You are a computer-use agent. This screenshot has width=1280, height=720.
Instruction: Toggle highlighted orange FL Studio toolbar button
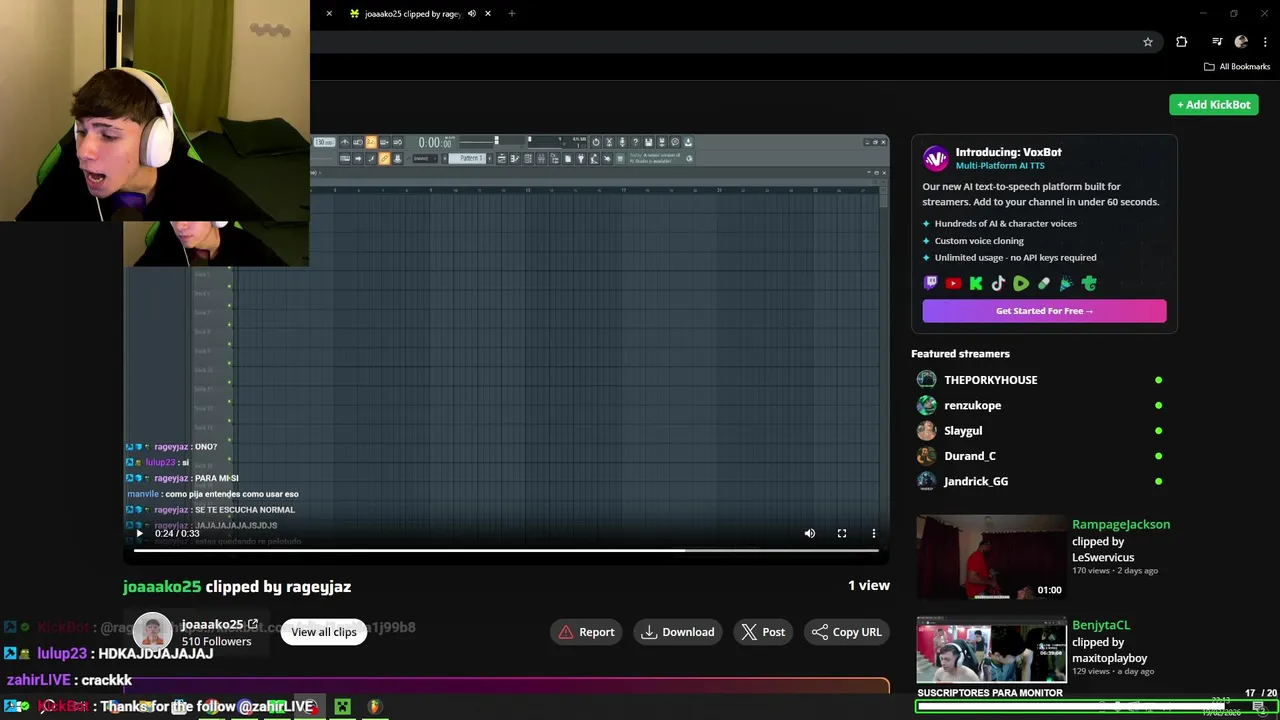point(371,142)
